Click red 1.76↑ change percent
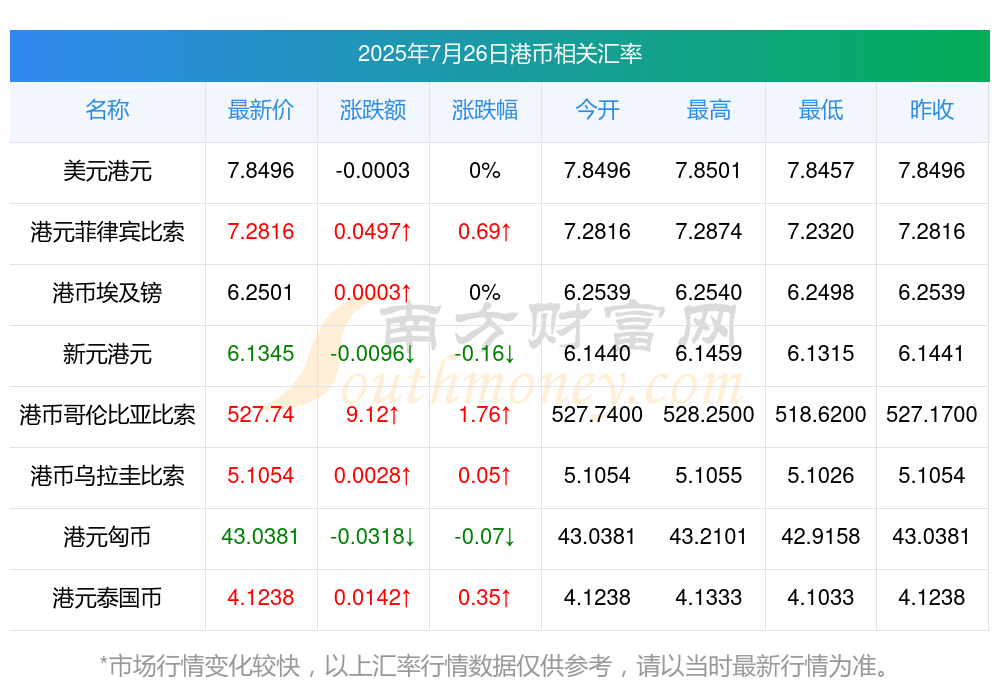Viewport: 1000px width, 698px height. pyautogui.click(x=485, y=415)
